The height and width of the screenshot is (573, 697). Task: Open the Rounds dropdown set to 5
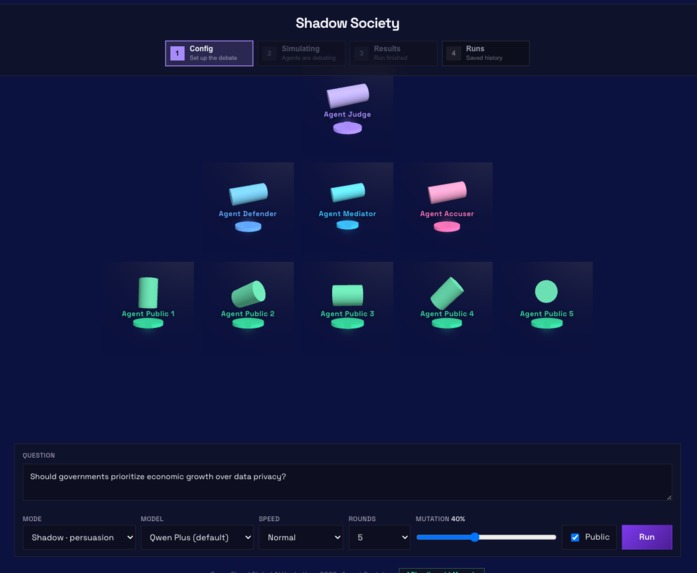[379, 537]
